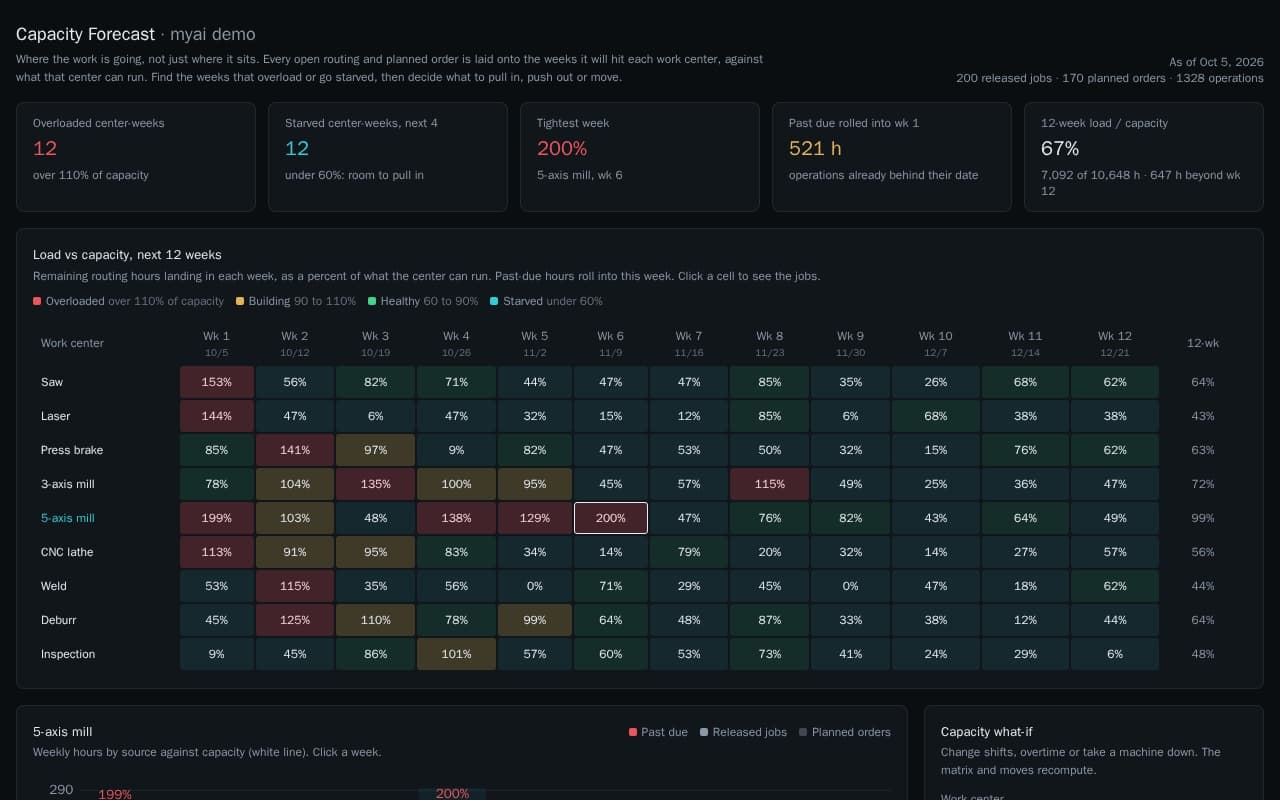Open the Inspection Wk 12 cell showing 6%
The height and width of the screenshot is (800, 1280).
pyautogui.click(x=1115, y=654)
